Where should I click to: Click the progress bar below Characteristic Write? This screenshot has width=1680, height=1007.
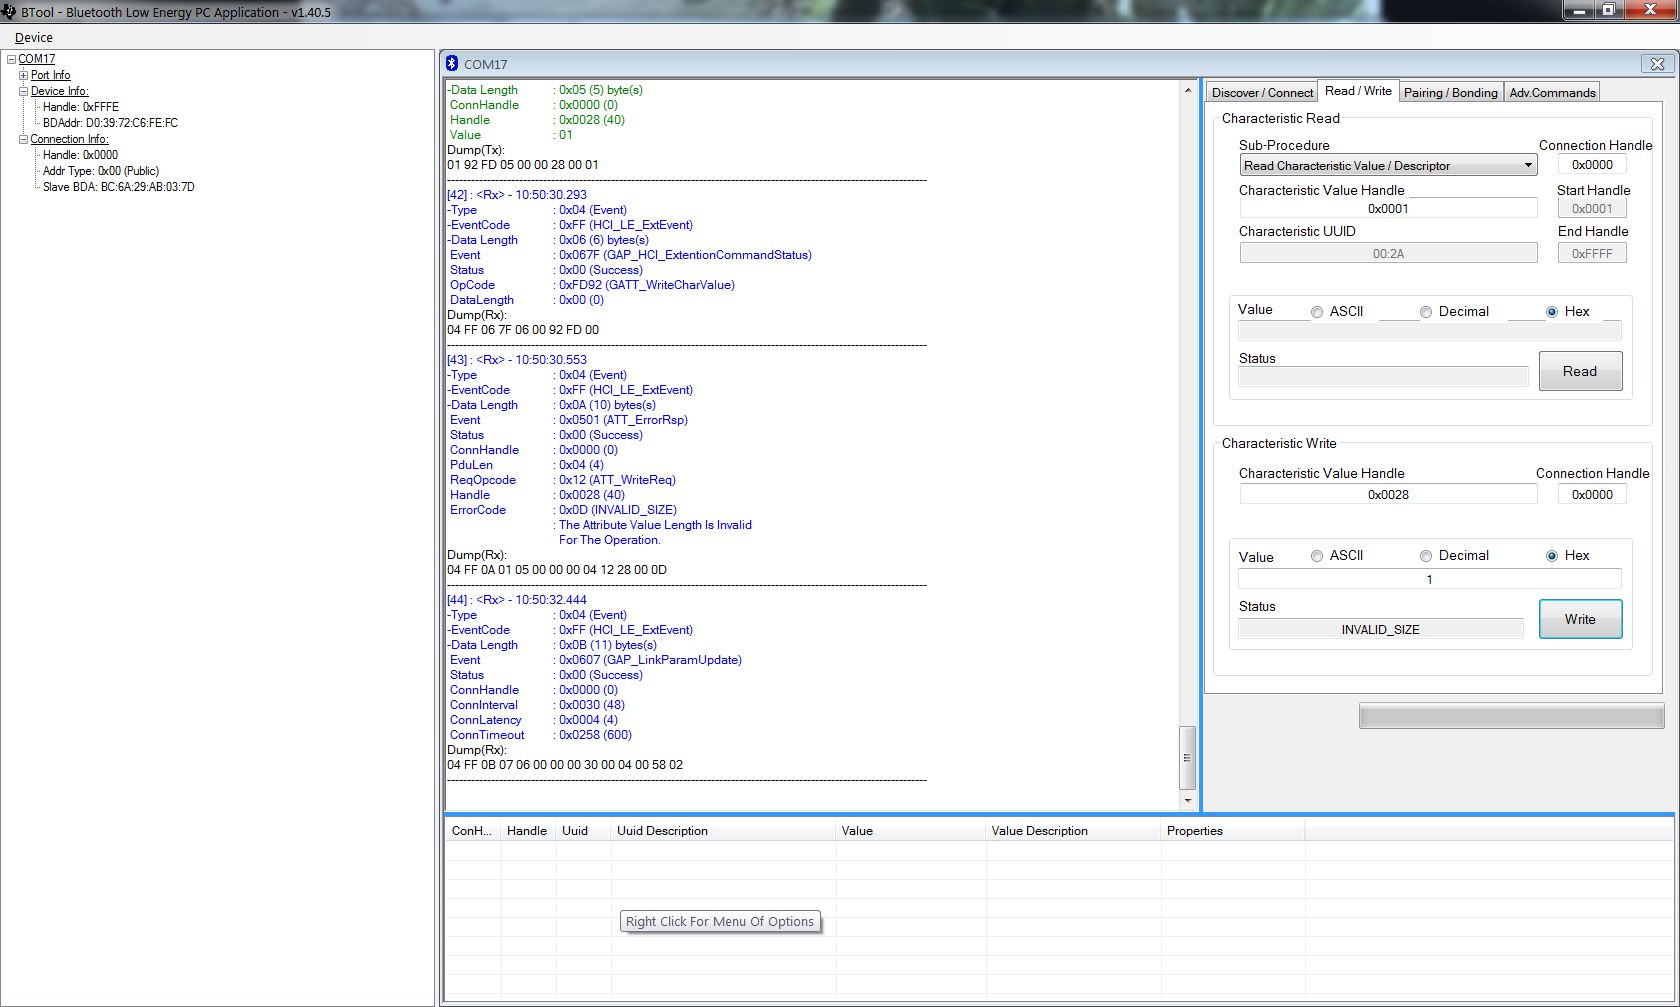[x=1511, y=716]
